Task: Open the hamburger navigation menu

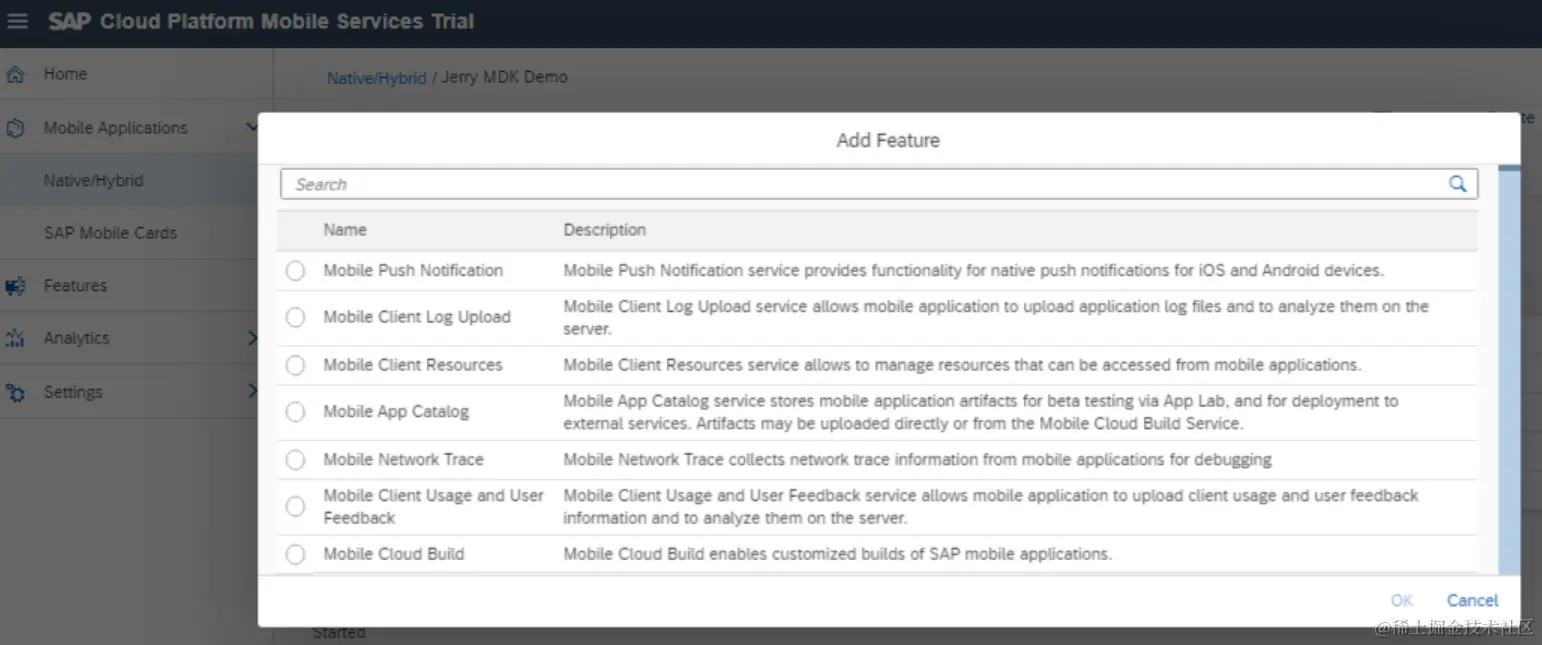Action: click(x=17, y=21)
